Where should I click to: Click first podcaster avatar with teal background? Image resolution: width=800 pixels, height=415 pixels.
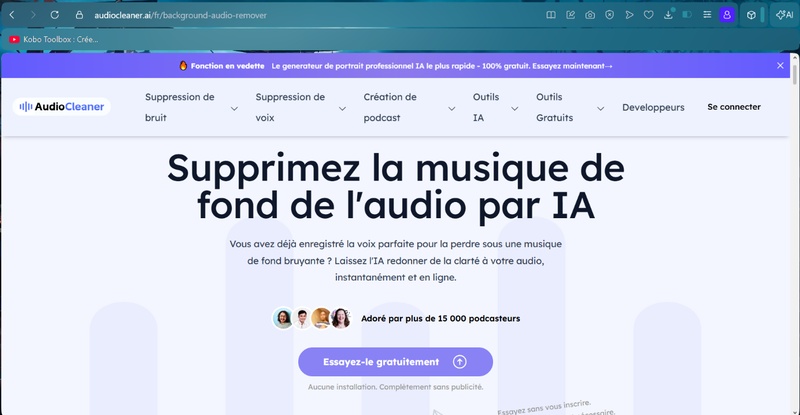click(283, 319)
